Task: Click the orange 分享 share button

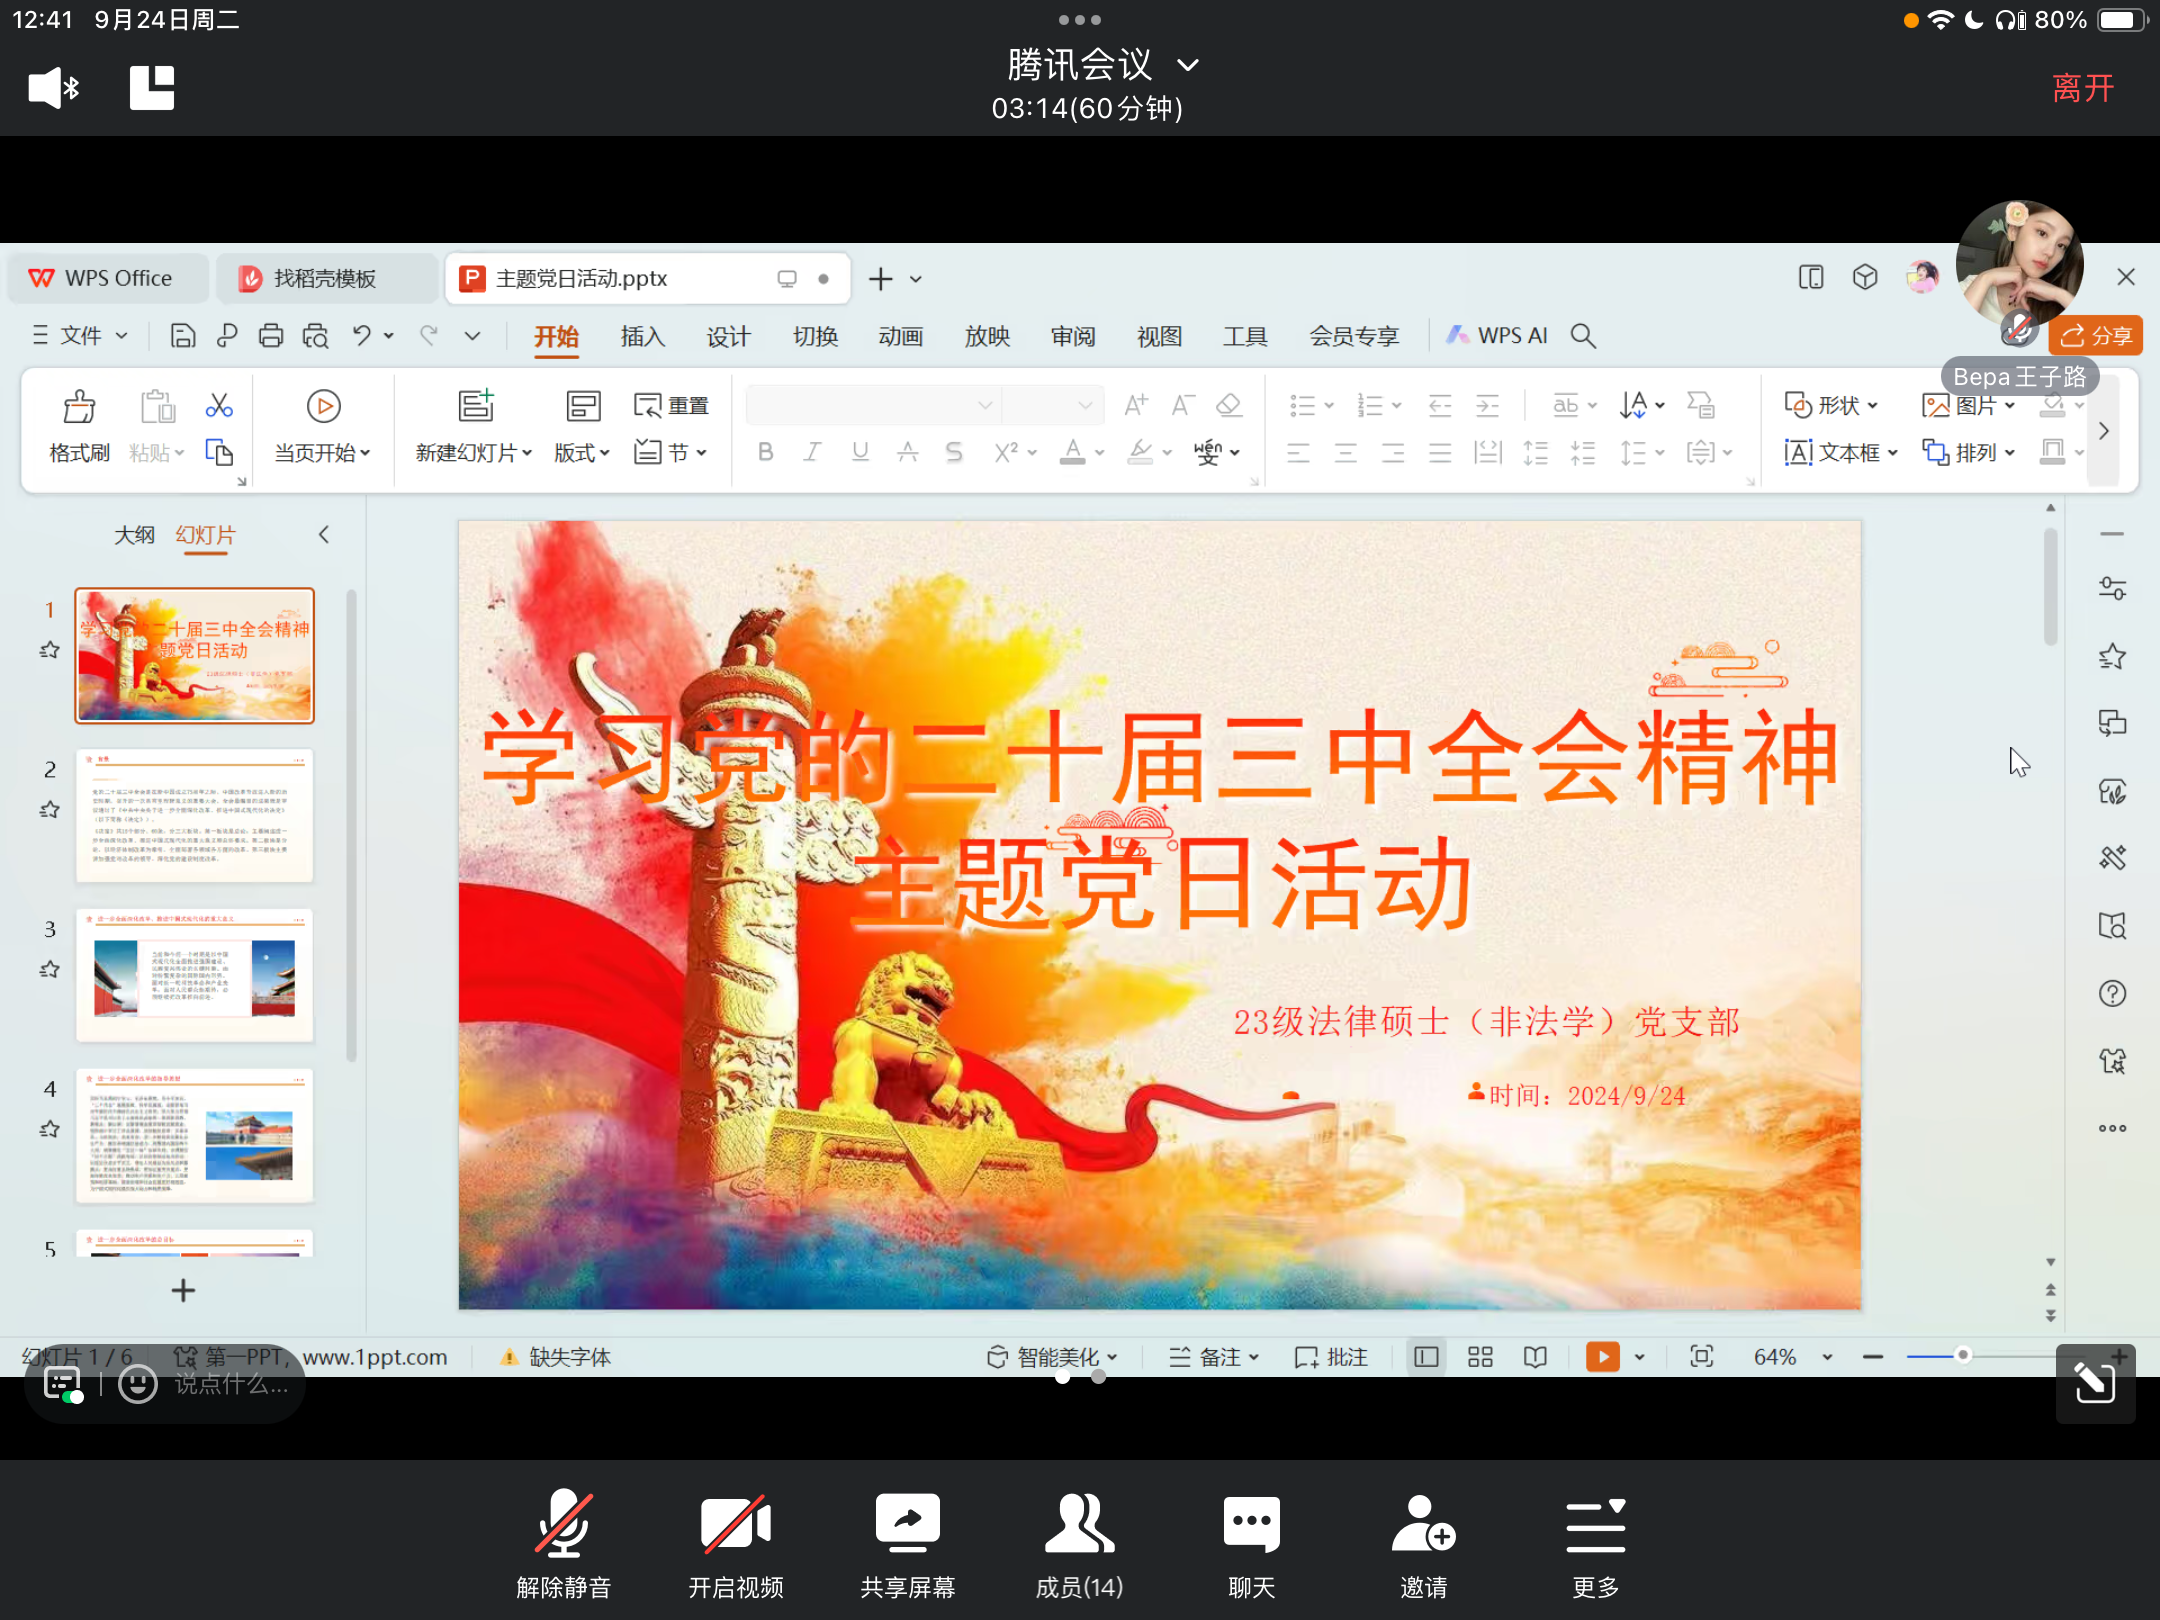Action: point(2096,336)
